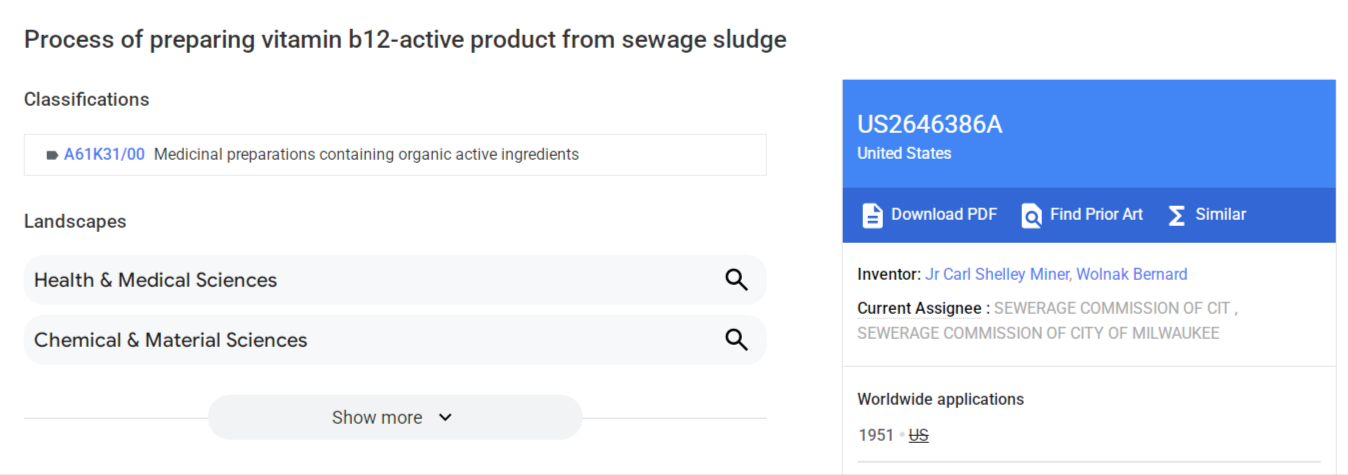This screenshot has width=1348, height=475.
Task: Open inventor Wolnak Bernard link
Action: [x=1132, y=274]
